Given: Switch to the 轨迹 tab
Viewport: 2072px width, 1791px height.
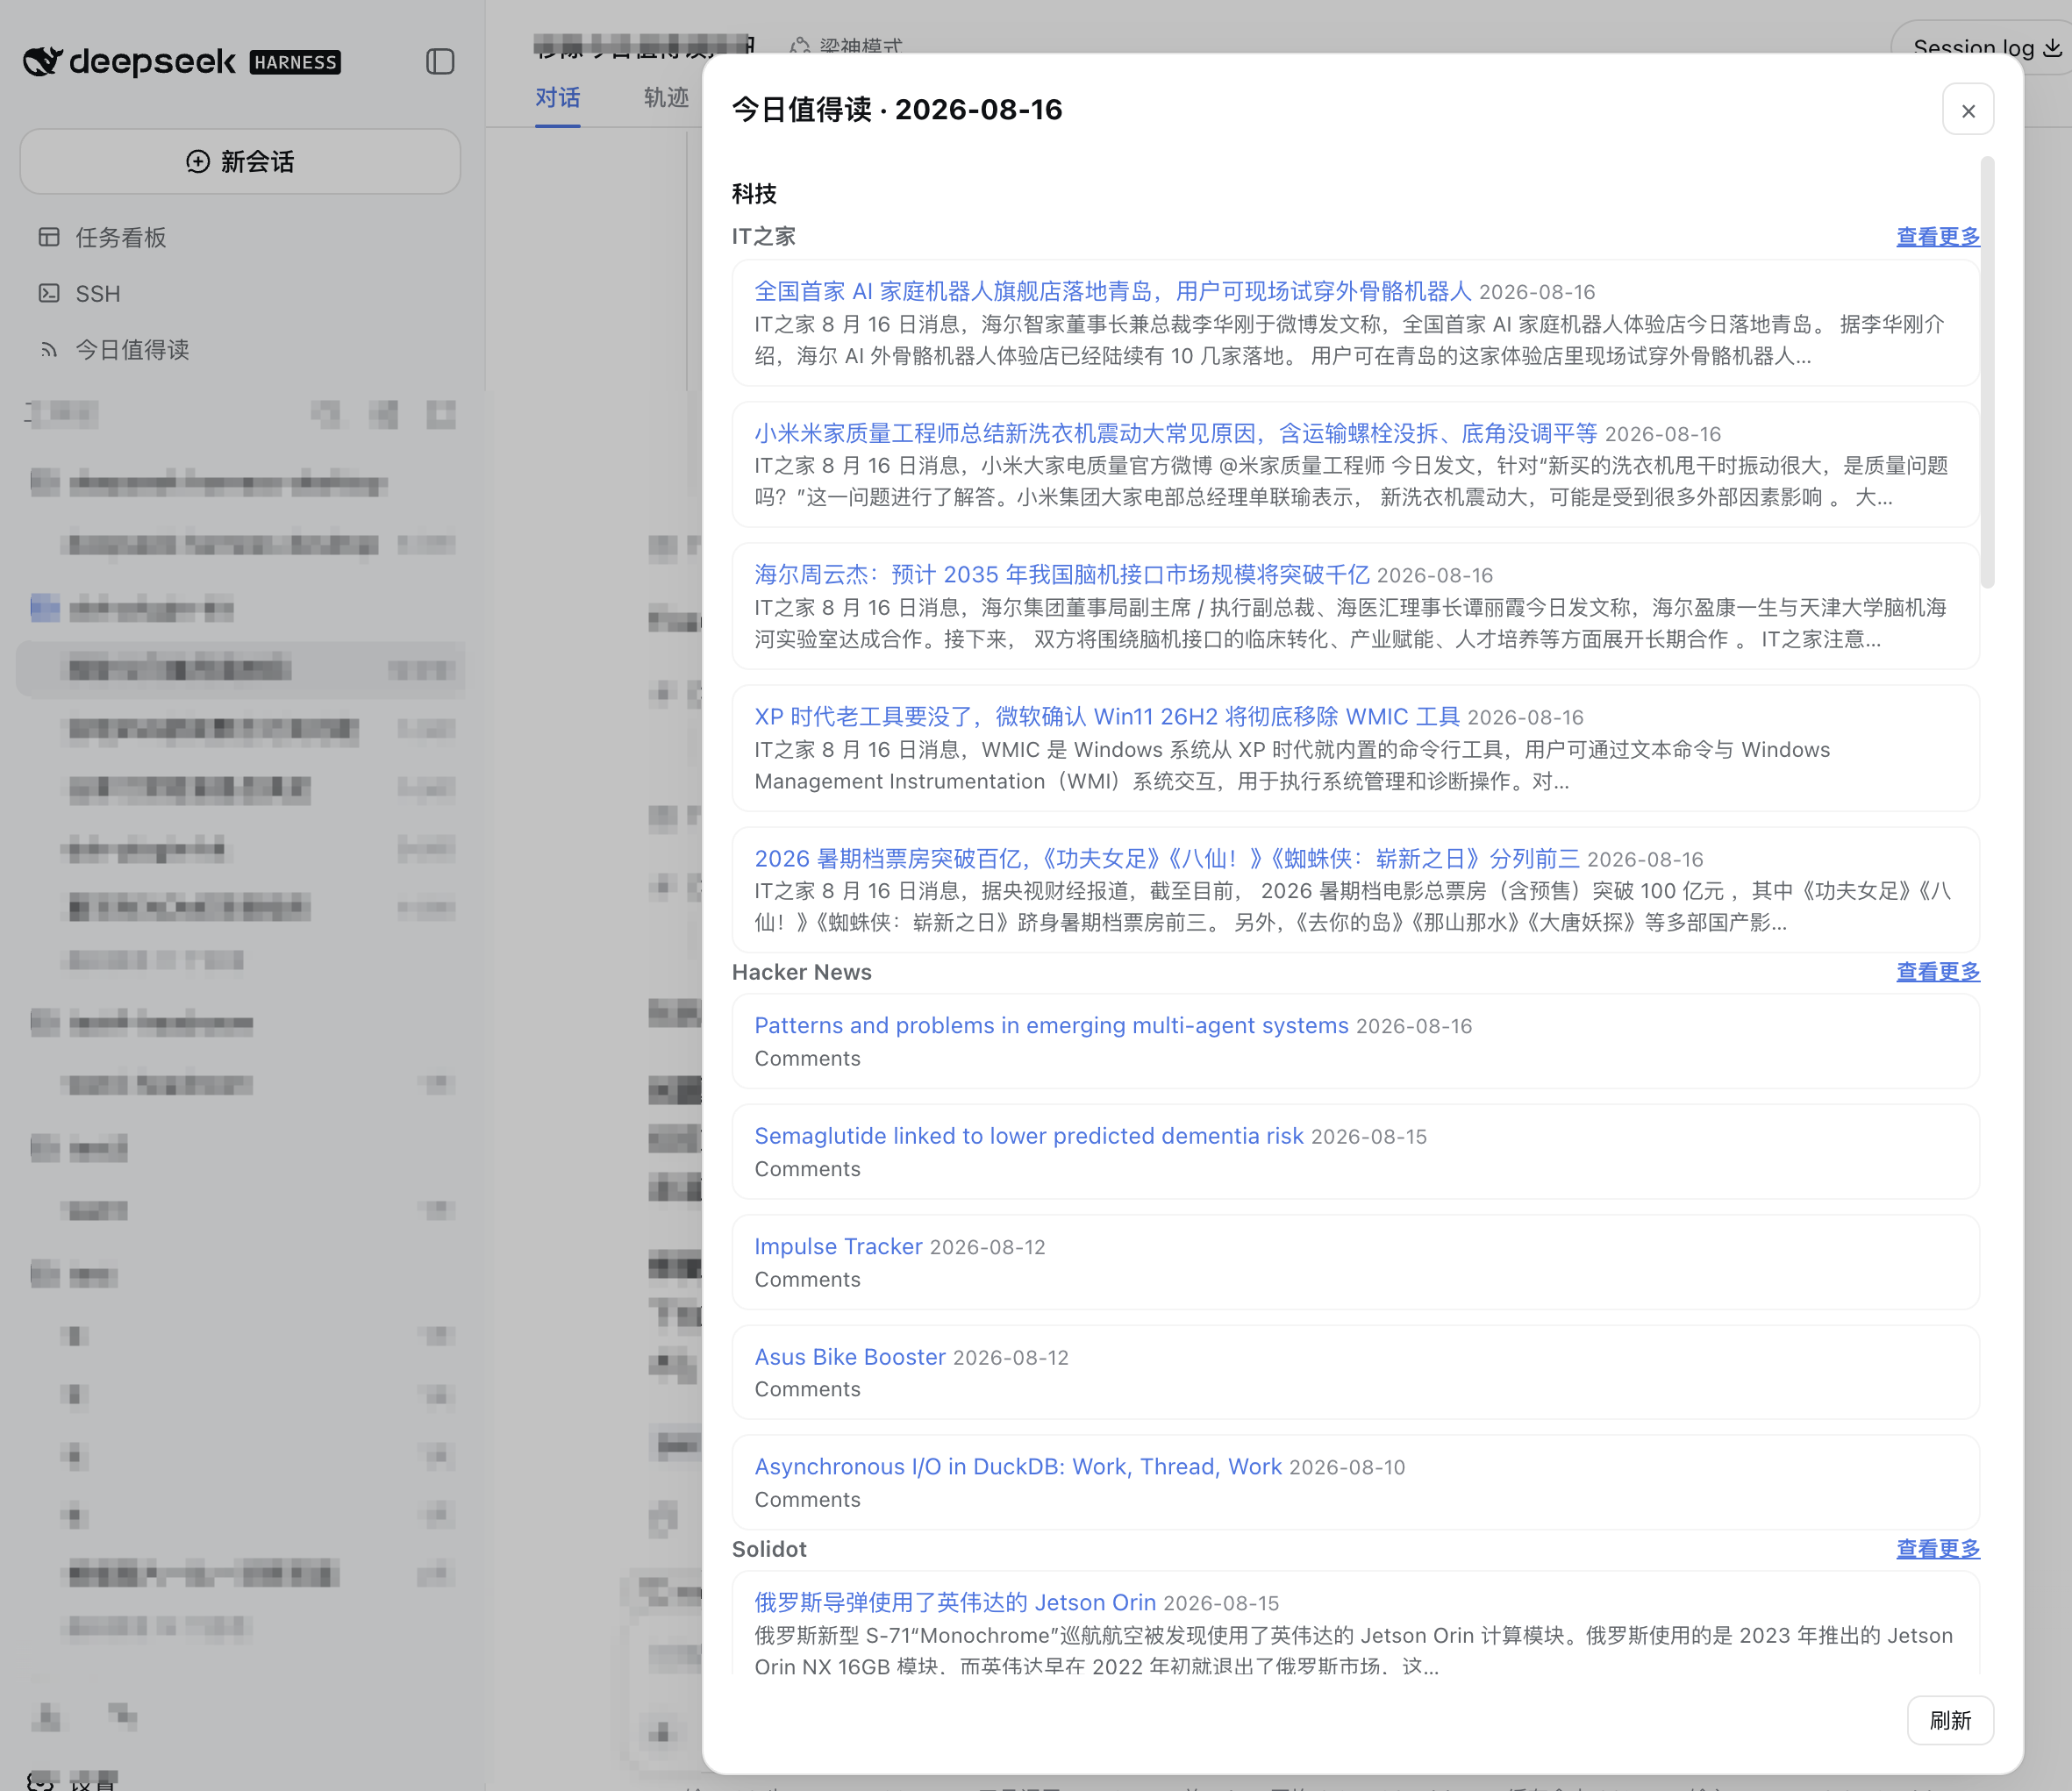Looking at the screenshot, I should (666, 97).
